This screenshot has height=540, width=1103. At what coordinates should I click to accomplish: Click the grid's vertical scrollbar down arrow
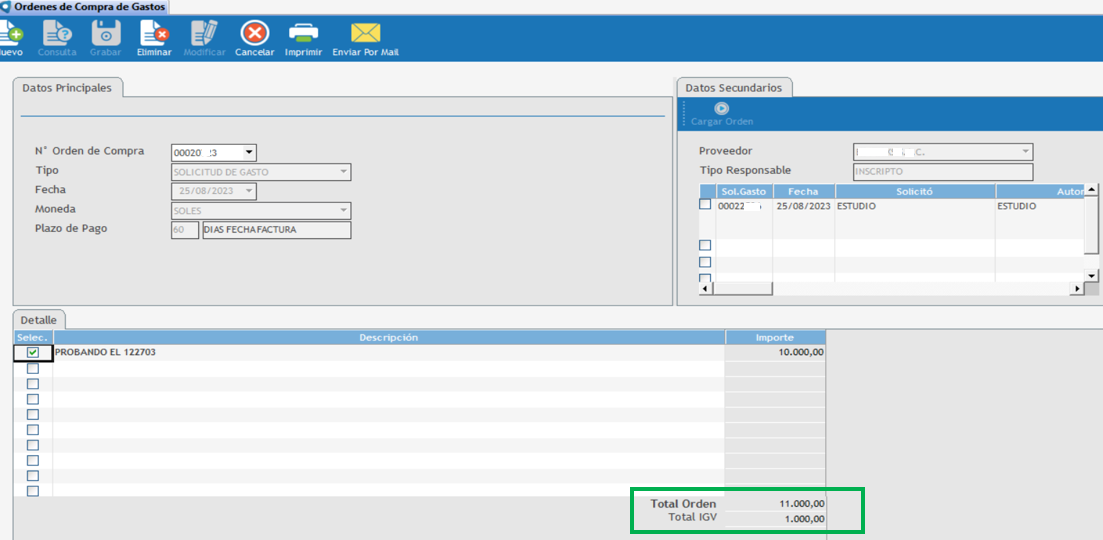1092,276
